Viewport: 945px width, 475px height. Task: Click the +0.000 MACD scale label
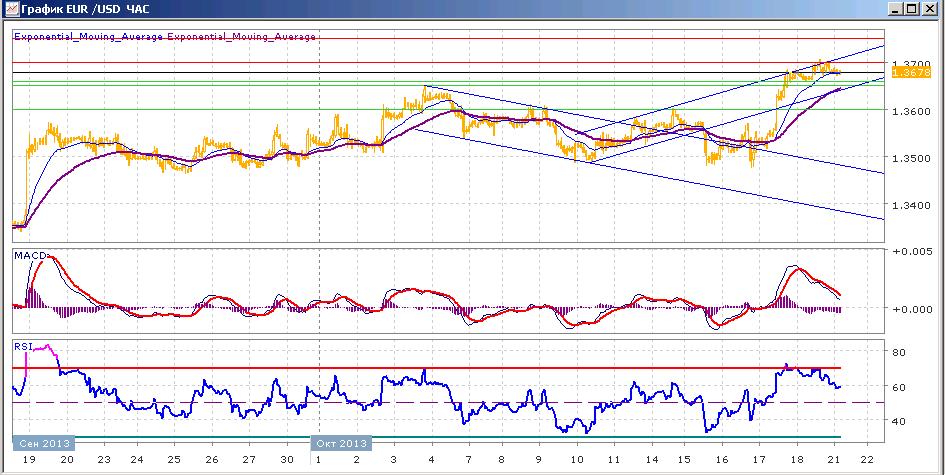[x=911, y=309]
